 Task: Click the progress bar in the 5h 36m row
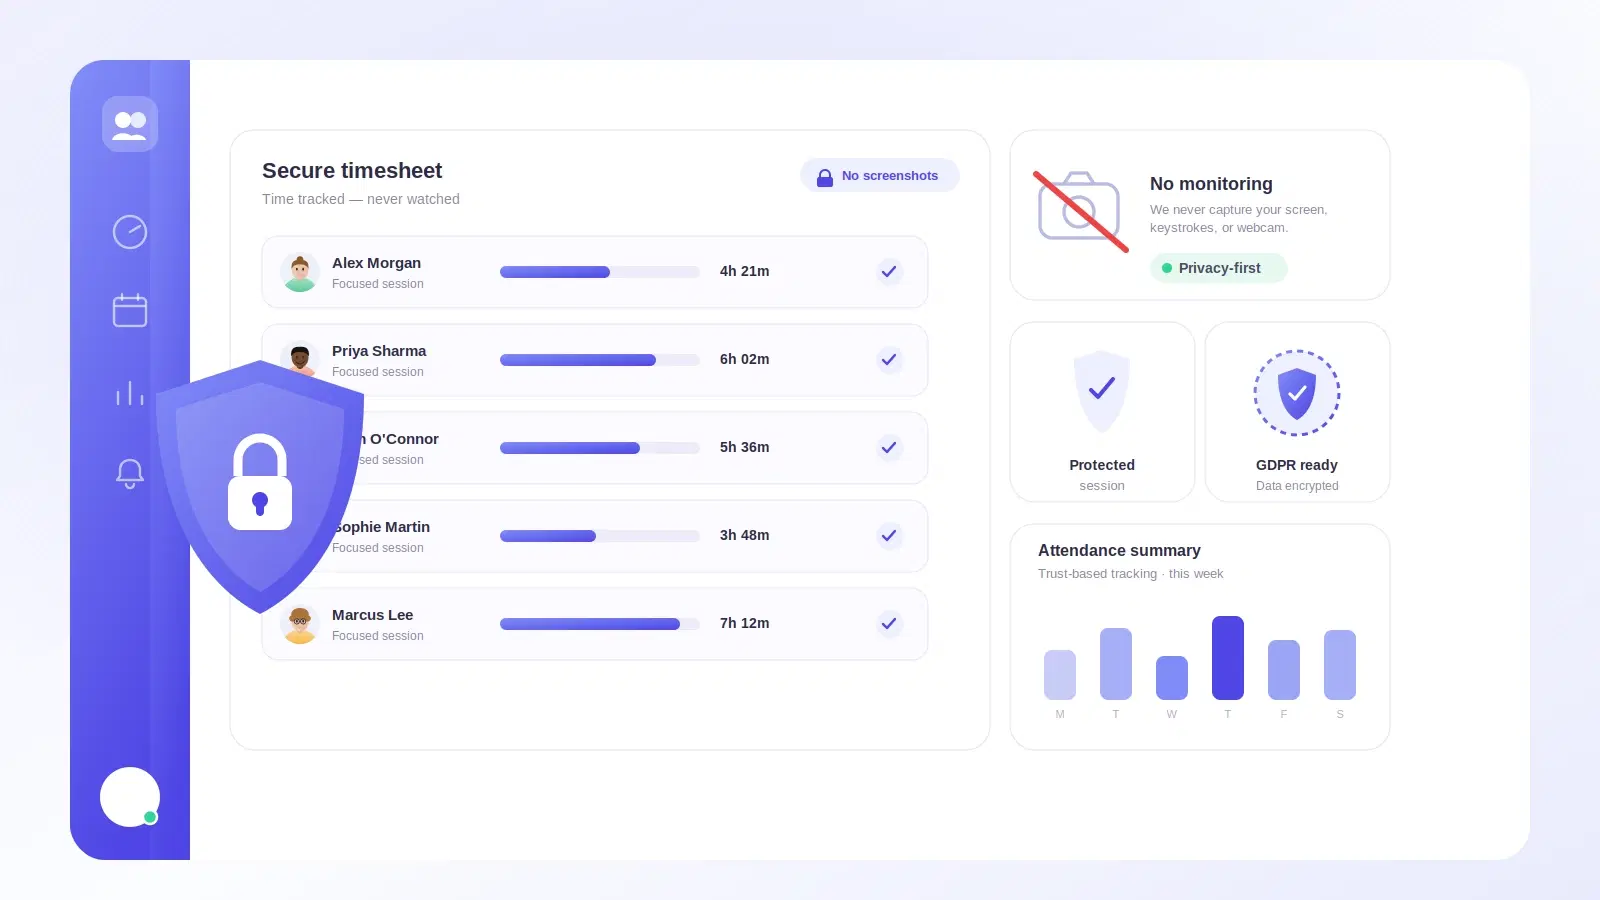point(600,448)
